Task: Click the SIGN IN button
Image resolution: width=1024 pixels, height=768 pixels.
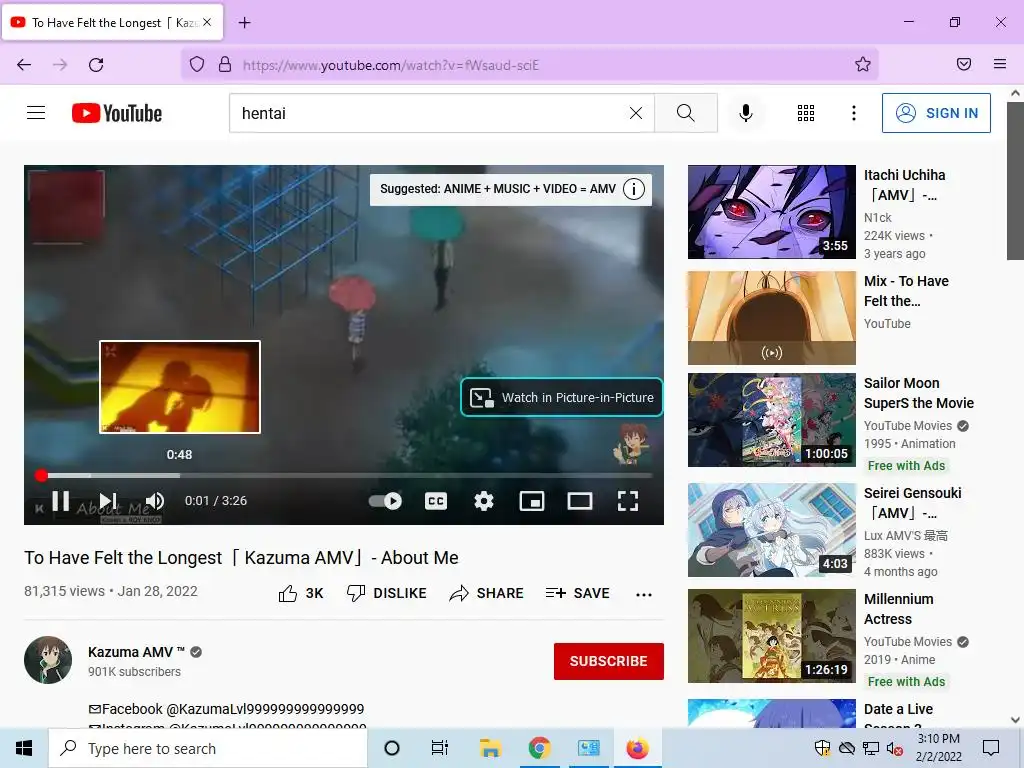Action: tap(936, 113)
